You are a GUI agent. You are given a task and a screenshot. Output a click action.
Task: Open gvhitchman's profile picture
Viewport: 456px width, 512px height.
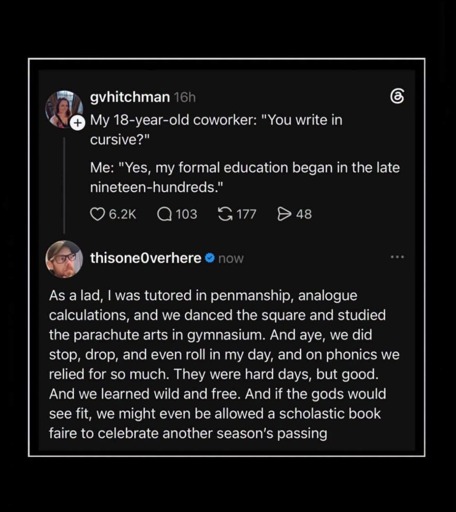tap(64, 109)
